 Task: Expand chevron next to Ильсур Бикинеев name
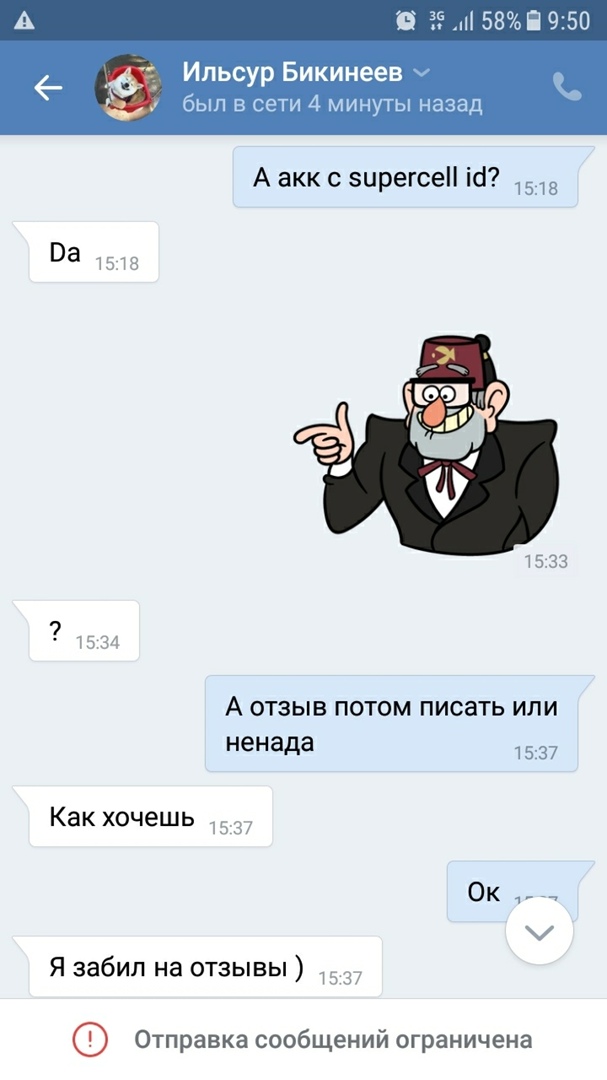(421, 72)
